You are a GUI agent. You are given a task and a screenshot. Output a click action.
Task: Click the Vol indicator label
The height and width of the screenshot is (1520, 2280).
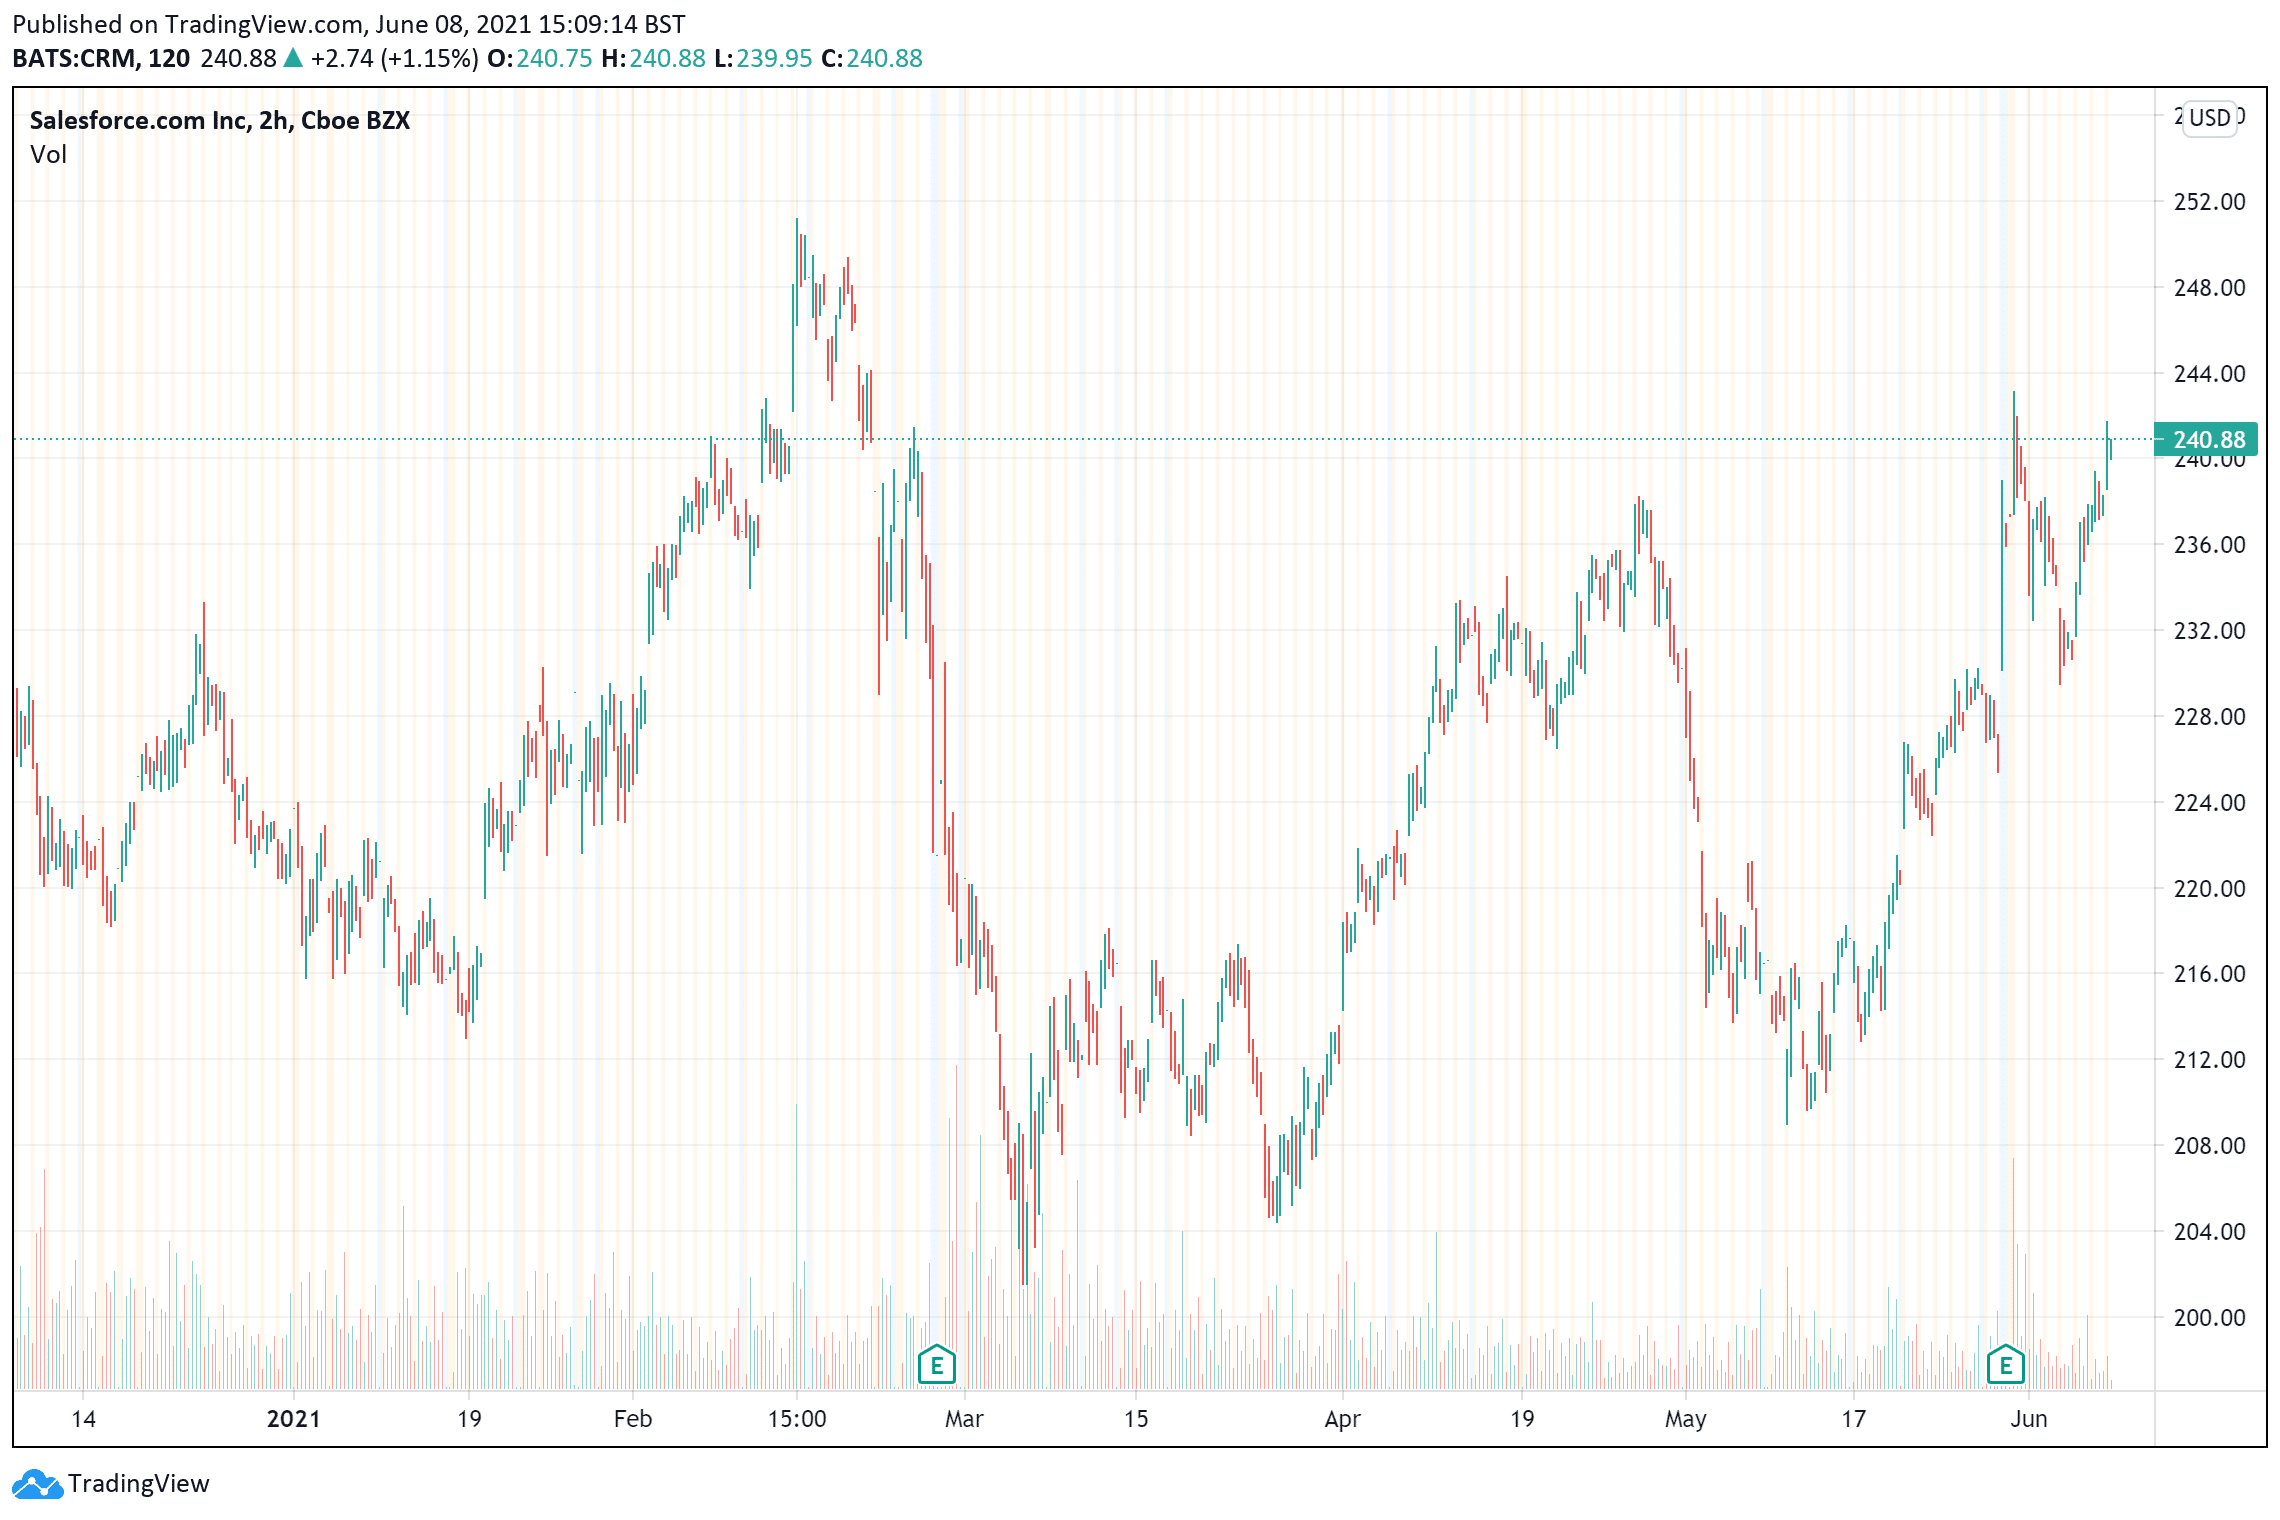tap(48, 155)
